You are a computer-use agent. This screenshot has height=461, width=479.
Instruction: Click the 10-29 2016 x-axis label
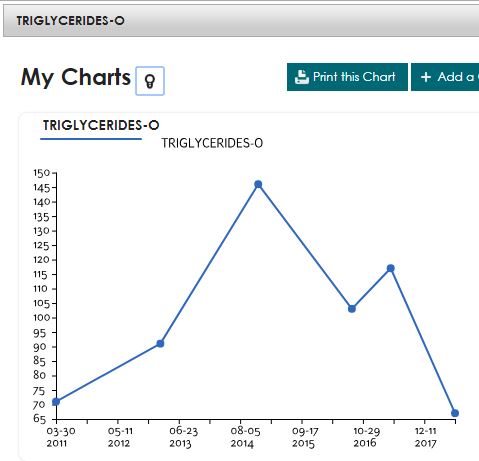[366, 437]
